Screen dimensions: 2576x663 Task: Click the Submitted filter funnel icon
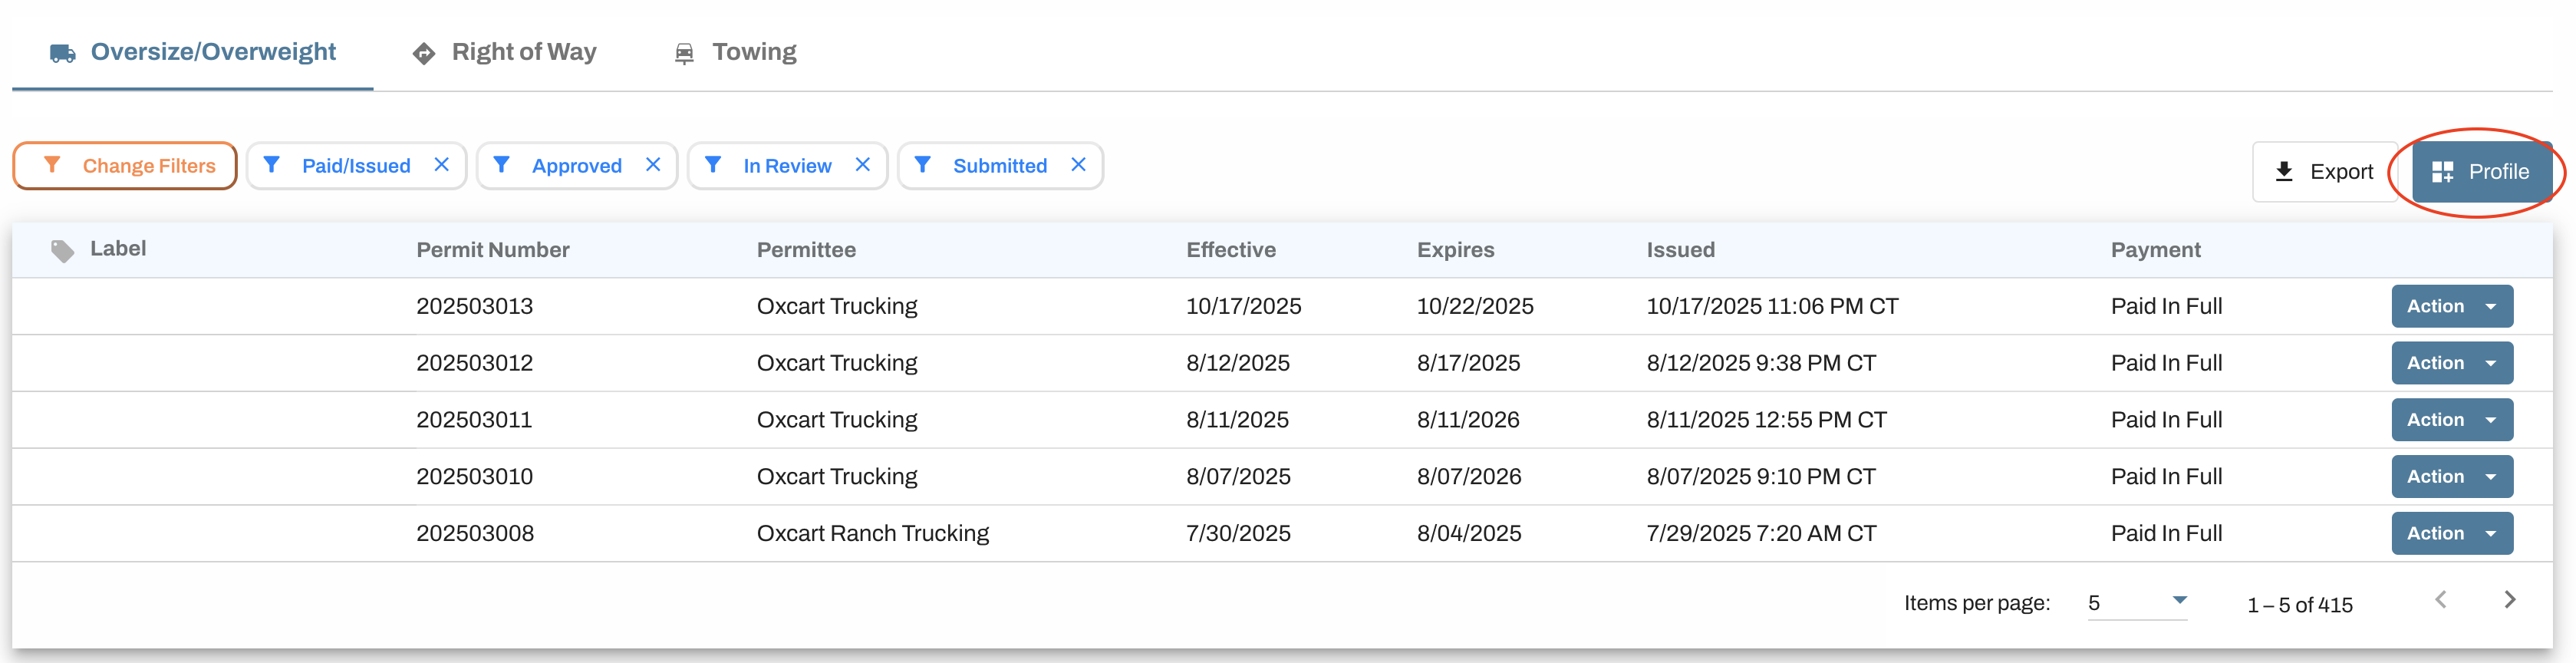[923, 165]
